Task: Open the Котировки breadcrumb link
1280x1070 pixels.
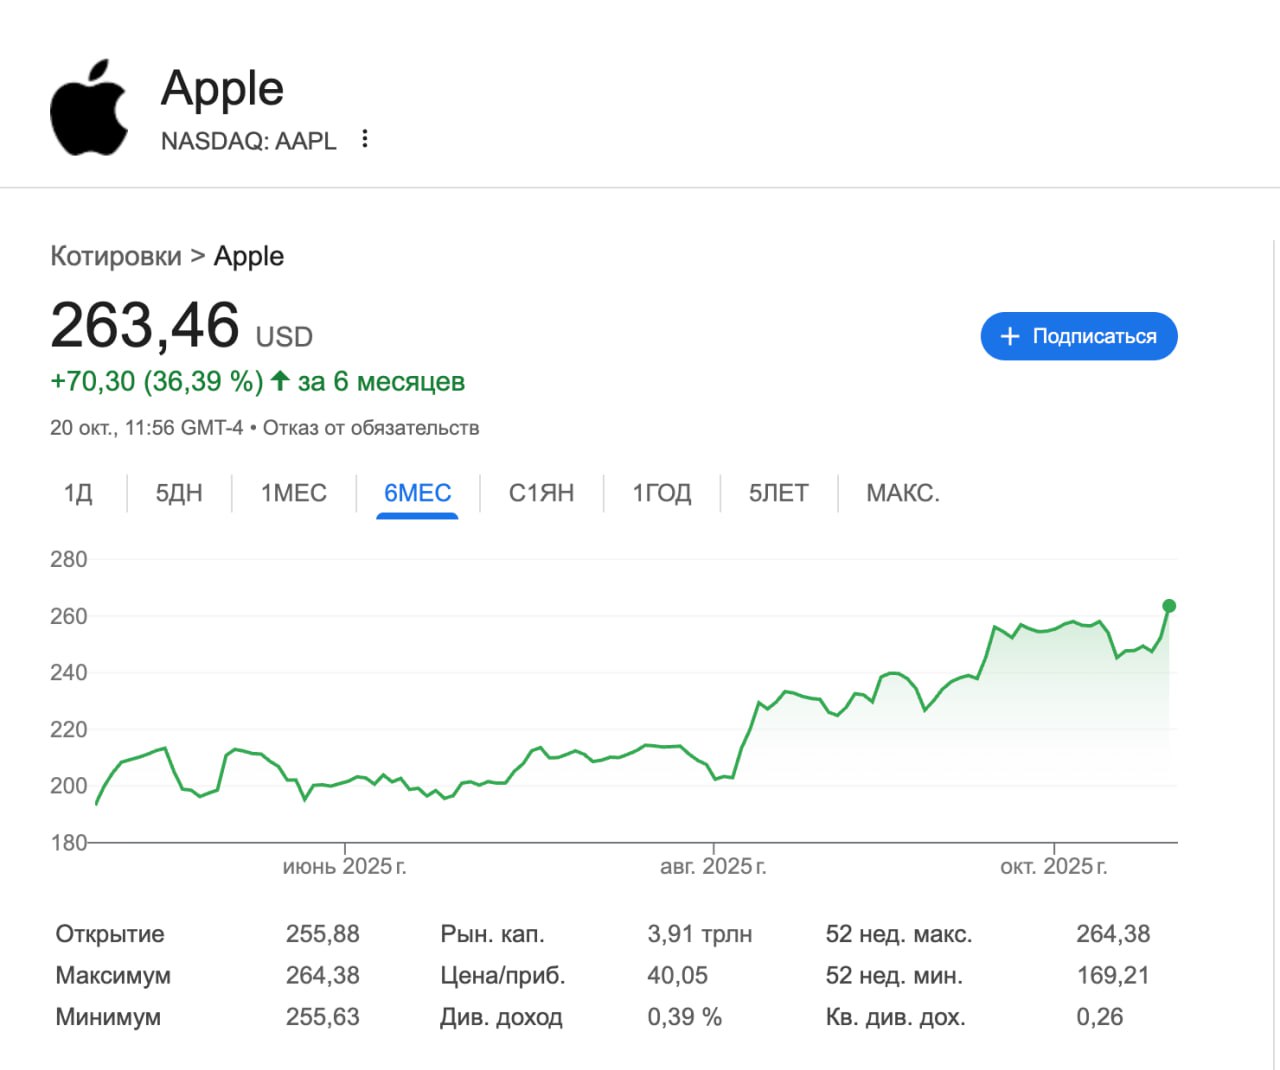Action: 116,256
